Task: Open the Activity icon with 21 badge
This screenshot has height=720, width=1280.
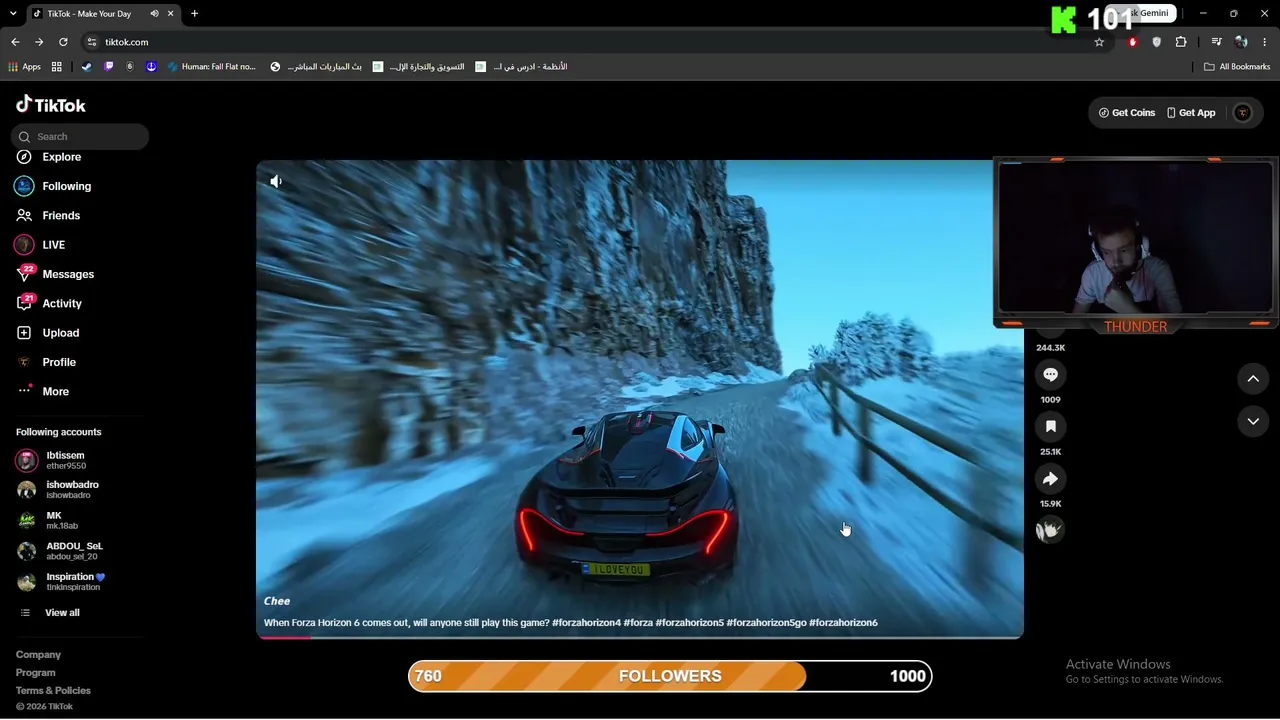Action: tap(24, 303)
